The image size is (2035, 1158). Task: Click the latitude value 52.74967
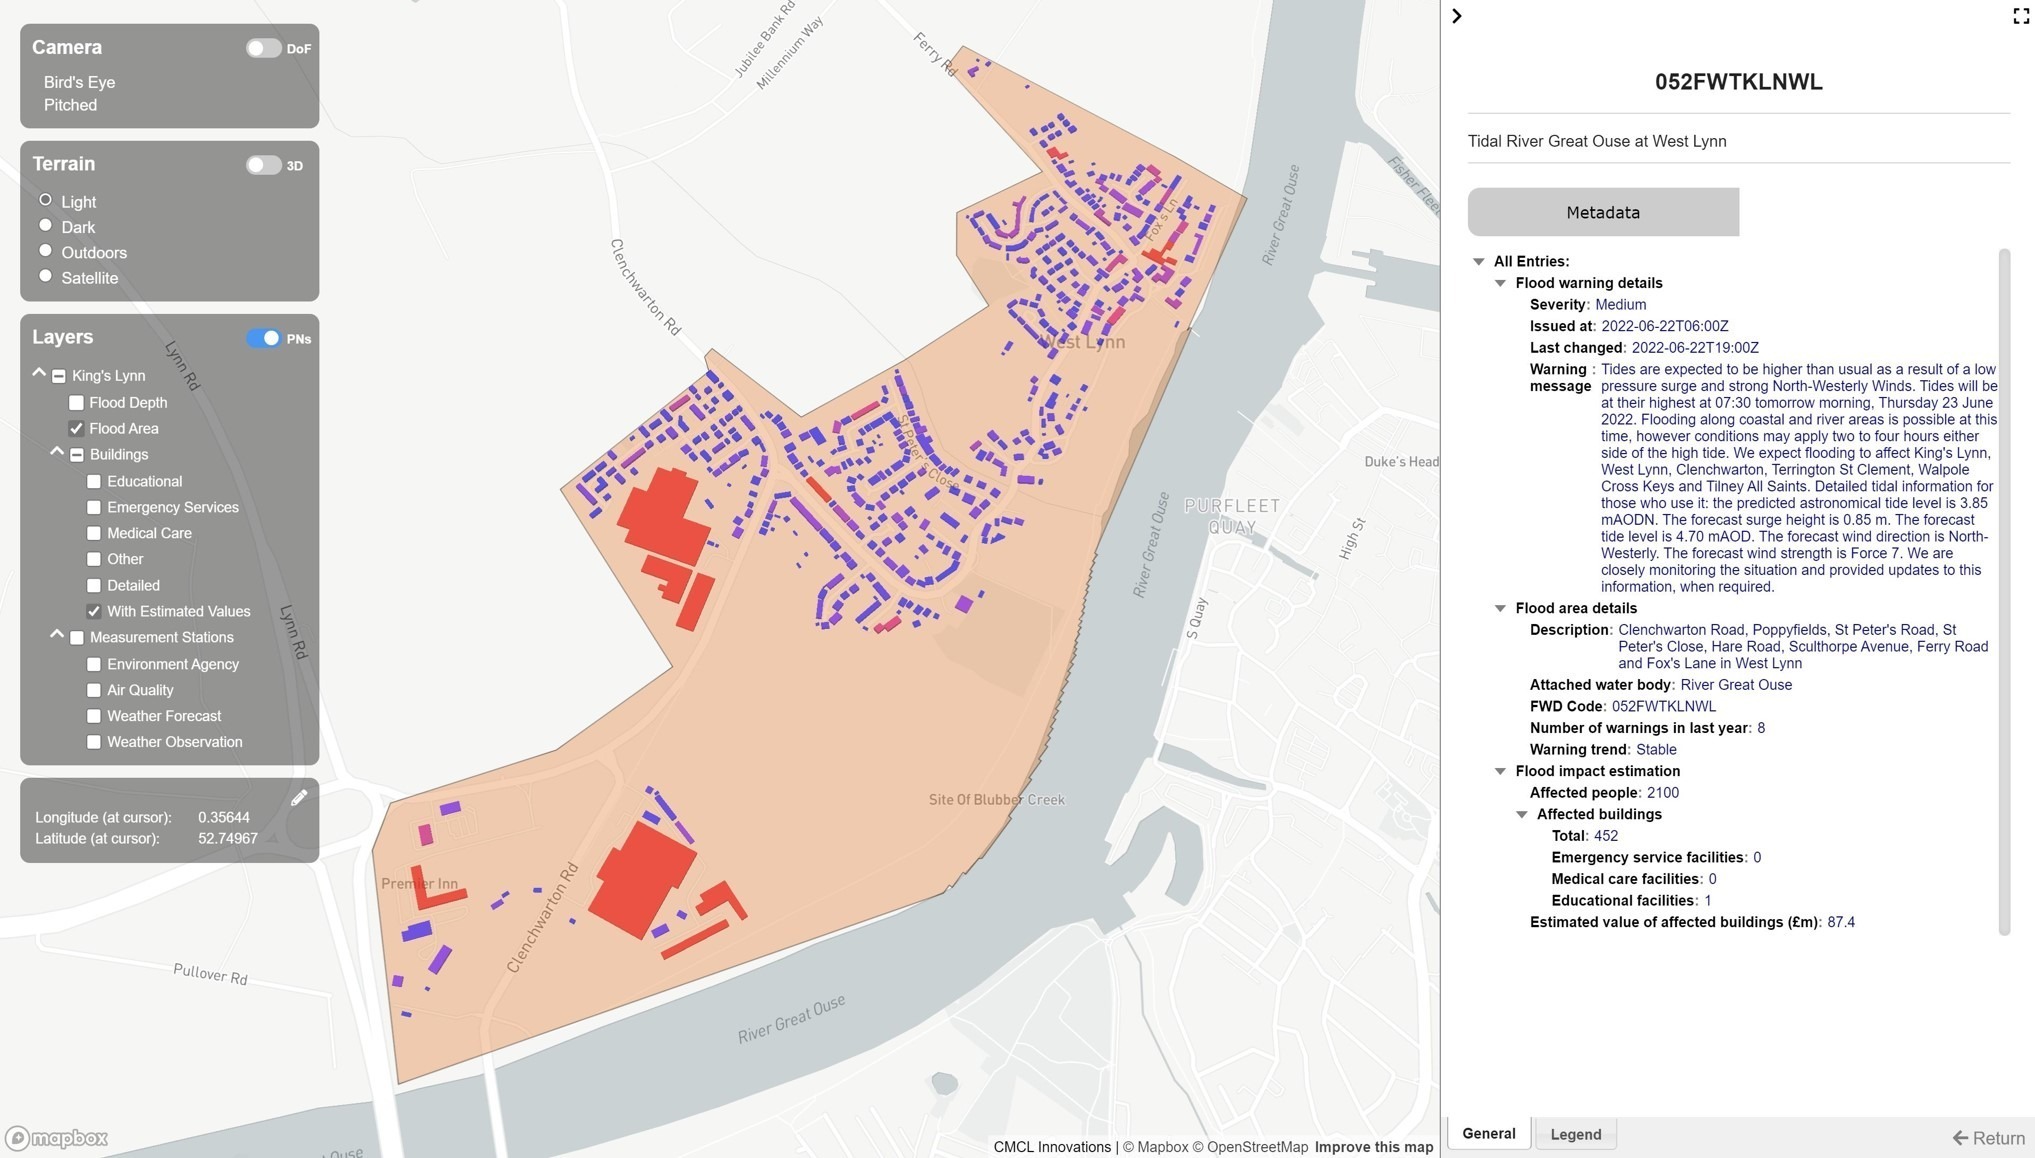[x=228, y=839]
